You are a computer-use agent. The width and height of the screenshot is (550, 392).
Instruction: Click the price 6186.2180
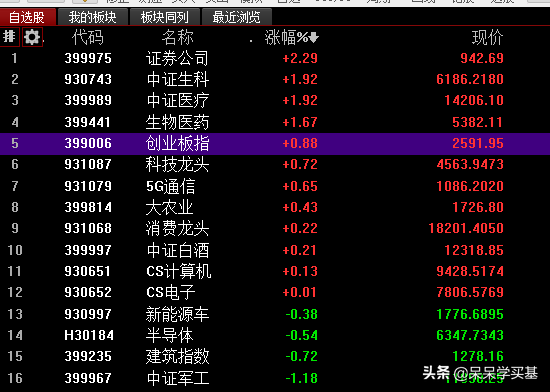pos(470,79)
